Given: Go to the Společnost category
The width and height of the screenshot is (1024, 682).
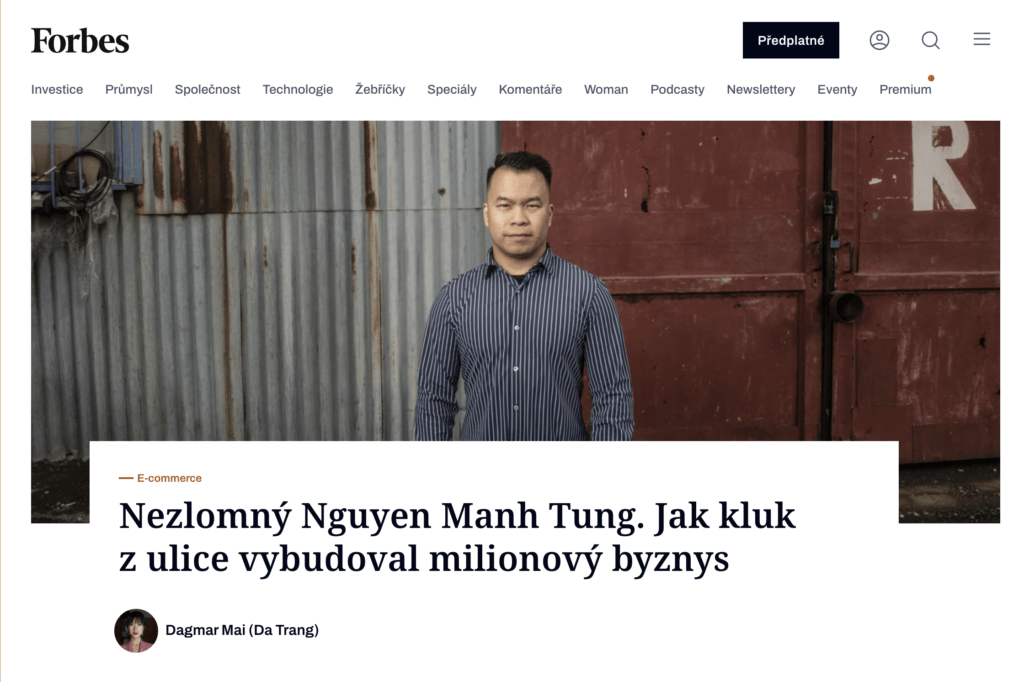Looking at the screenshot, I should (207, 89).
